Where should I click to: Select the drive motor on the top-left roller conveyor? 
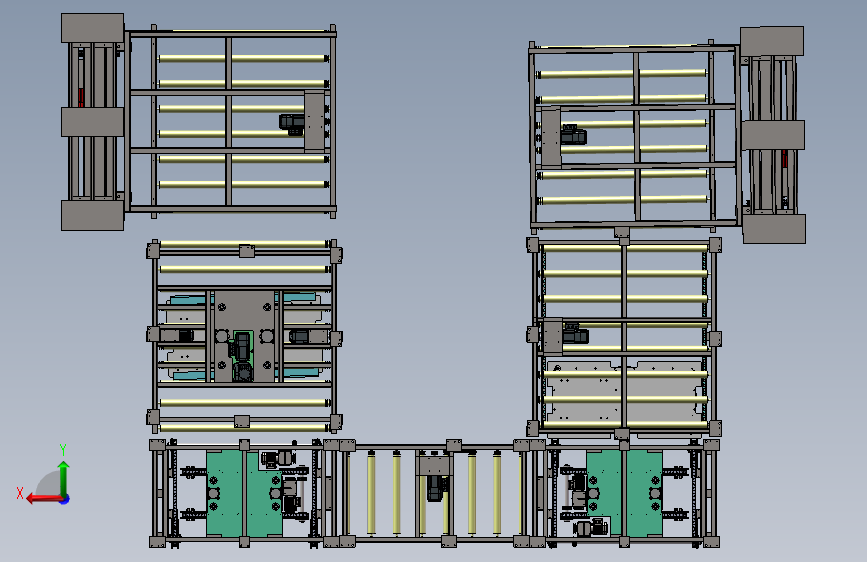click(292, 125)
